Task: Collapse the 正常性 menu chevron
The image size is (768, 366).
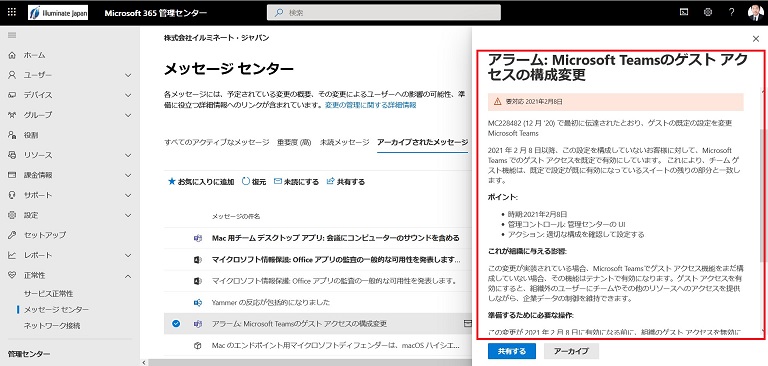Action: point(128,276)
